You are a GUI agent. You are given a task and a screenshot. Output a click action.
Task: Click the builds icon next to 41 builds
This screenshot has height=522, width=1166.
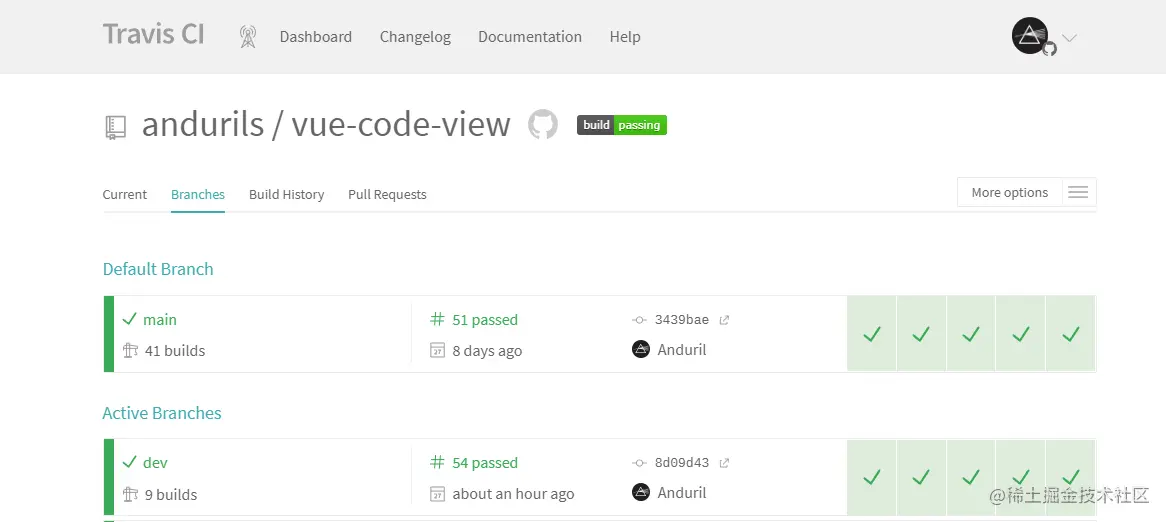click(x=130, y=350)
